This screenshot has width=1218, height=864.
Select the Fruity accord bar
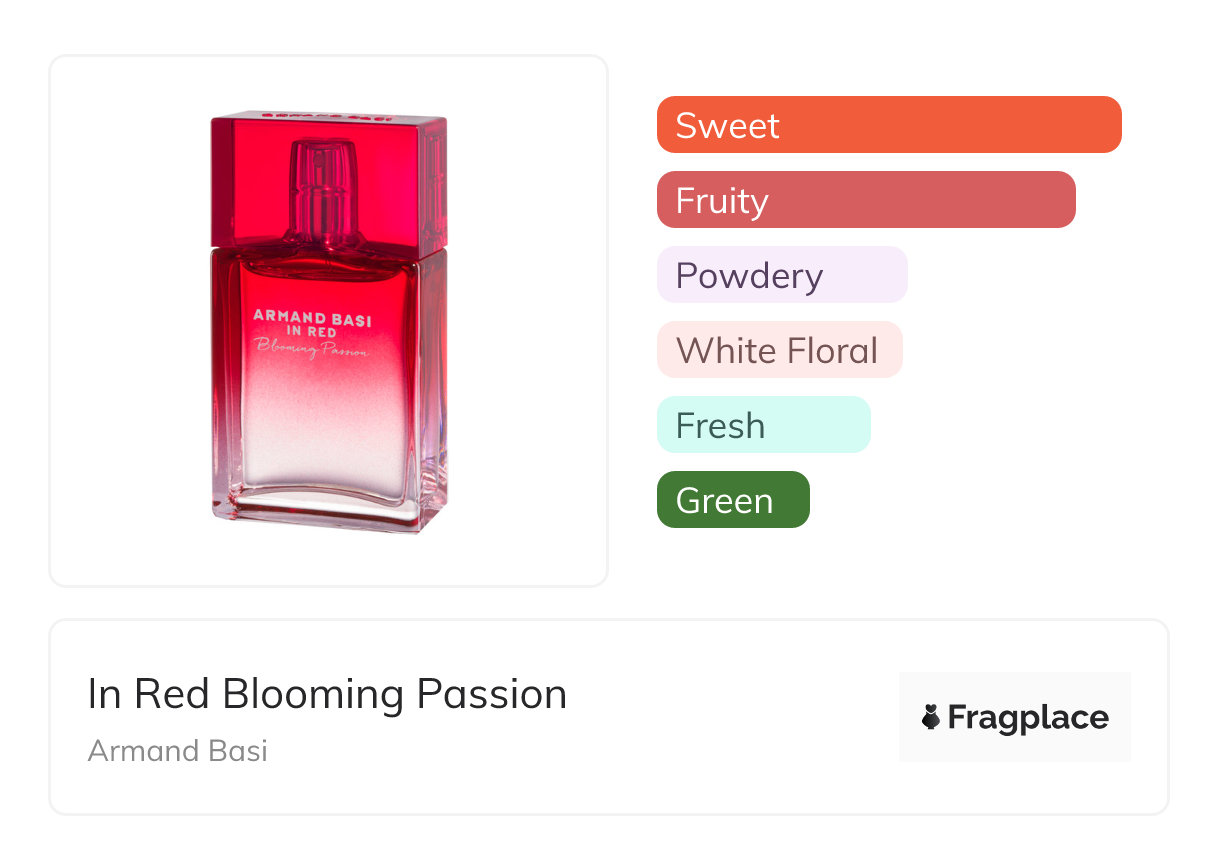[x=865, y=200]
